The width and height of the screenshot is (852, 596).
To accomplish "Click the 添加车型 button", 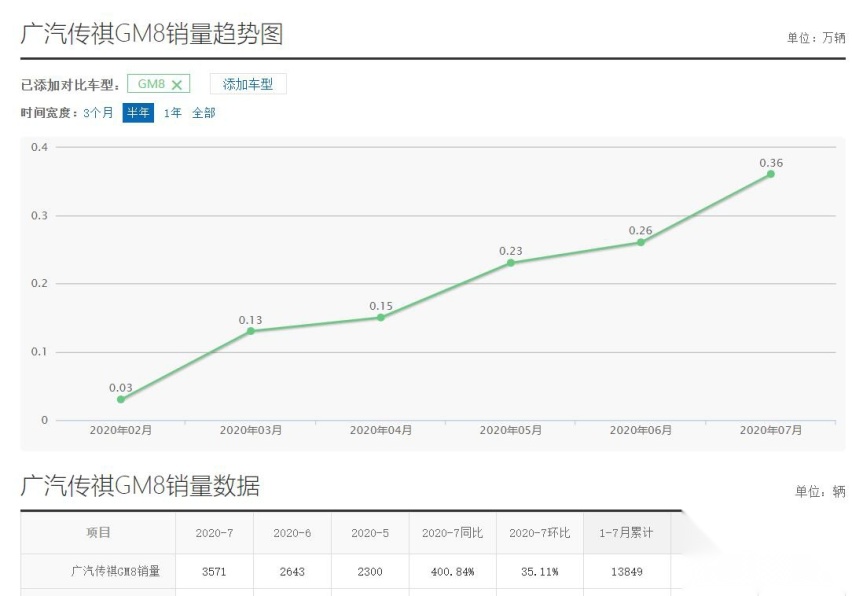I will tap(248, 84).
